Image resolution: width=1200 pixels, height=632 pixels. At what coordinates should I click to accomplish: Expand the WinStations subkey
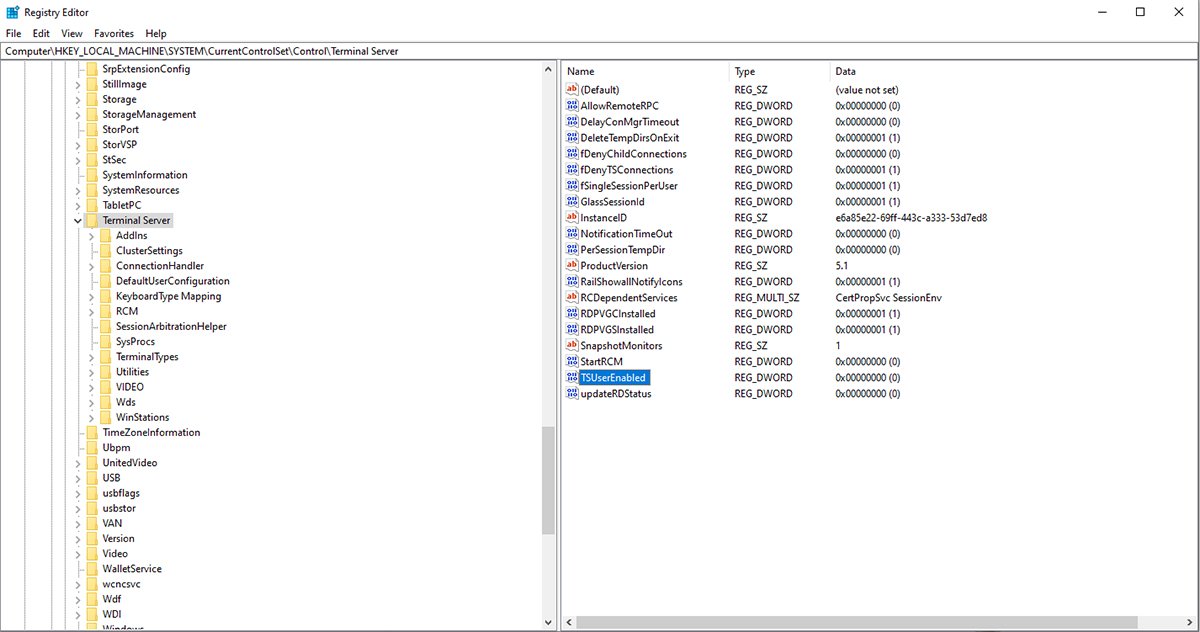(x=91, y=417)
